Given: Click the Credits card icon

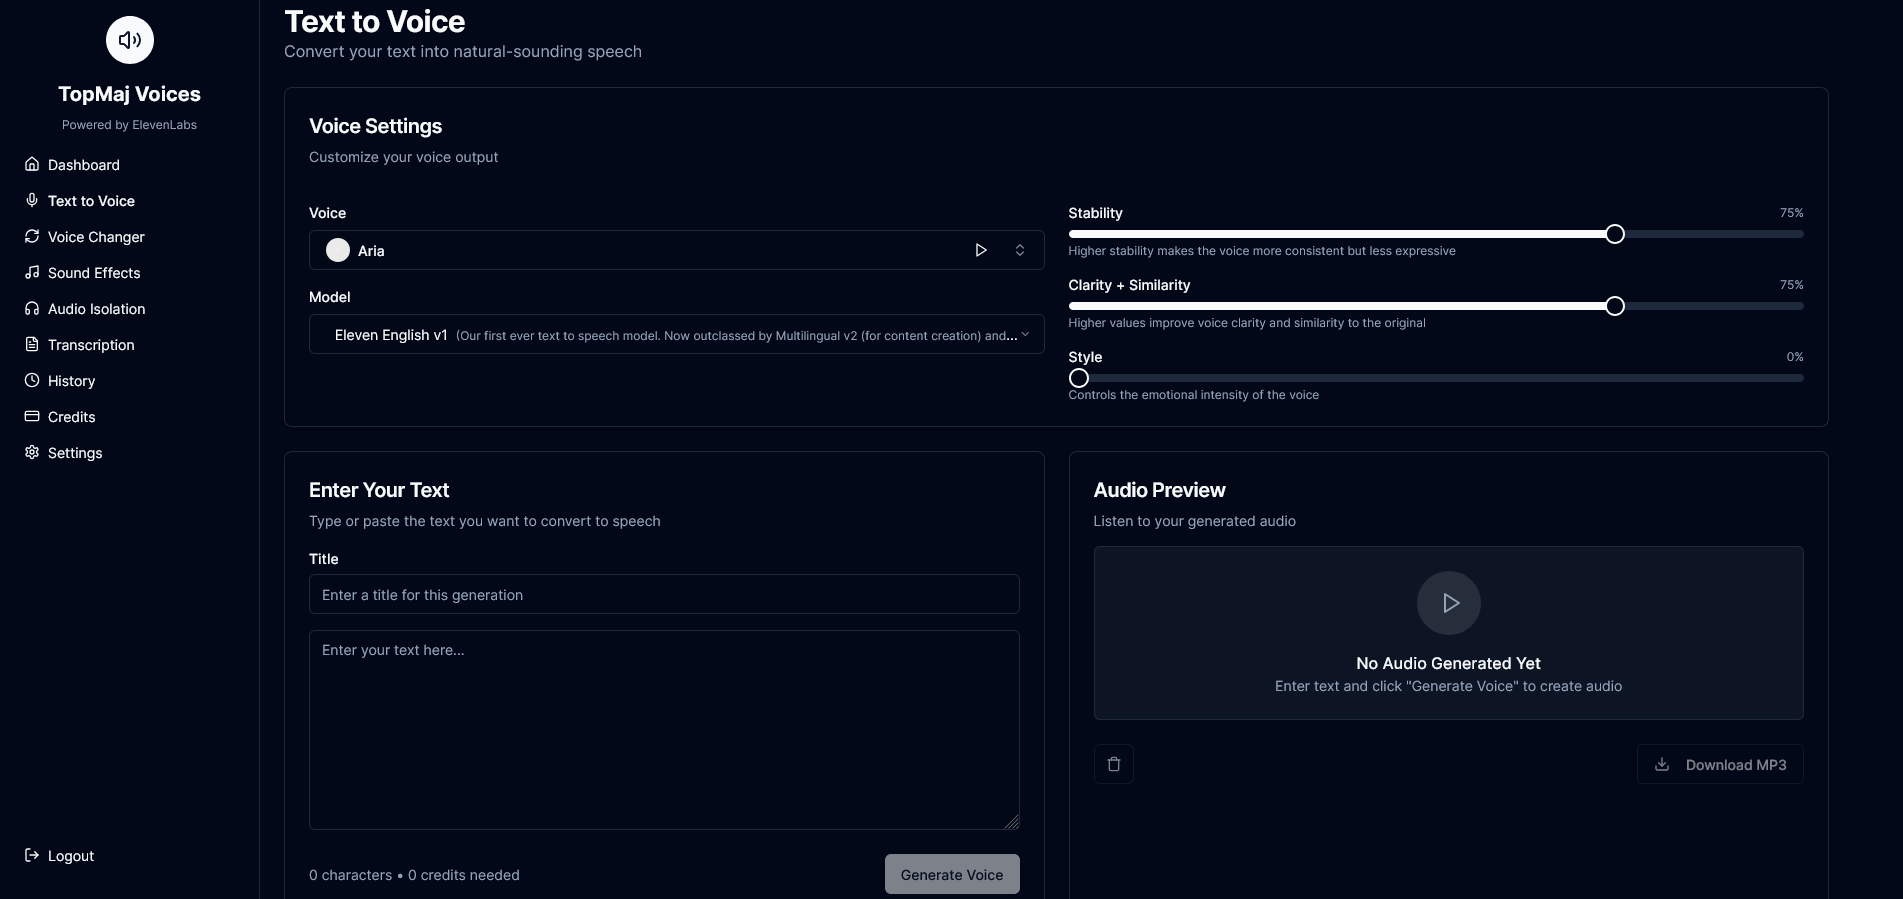Looking at the screenshot, I should [x=32, y=417].
